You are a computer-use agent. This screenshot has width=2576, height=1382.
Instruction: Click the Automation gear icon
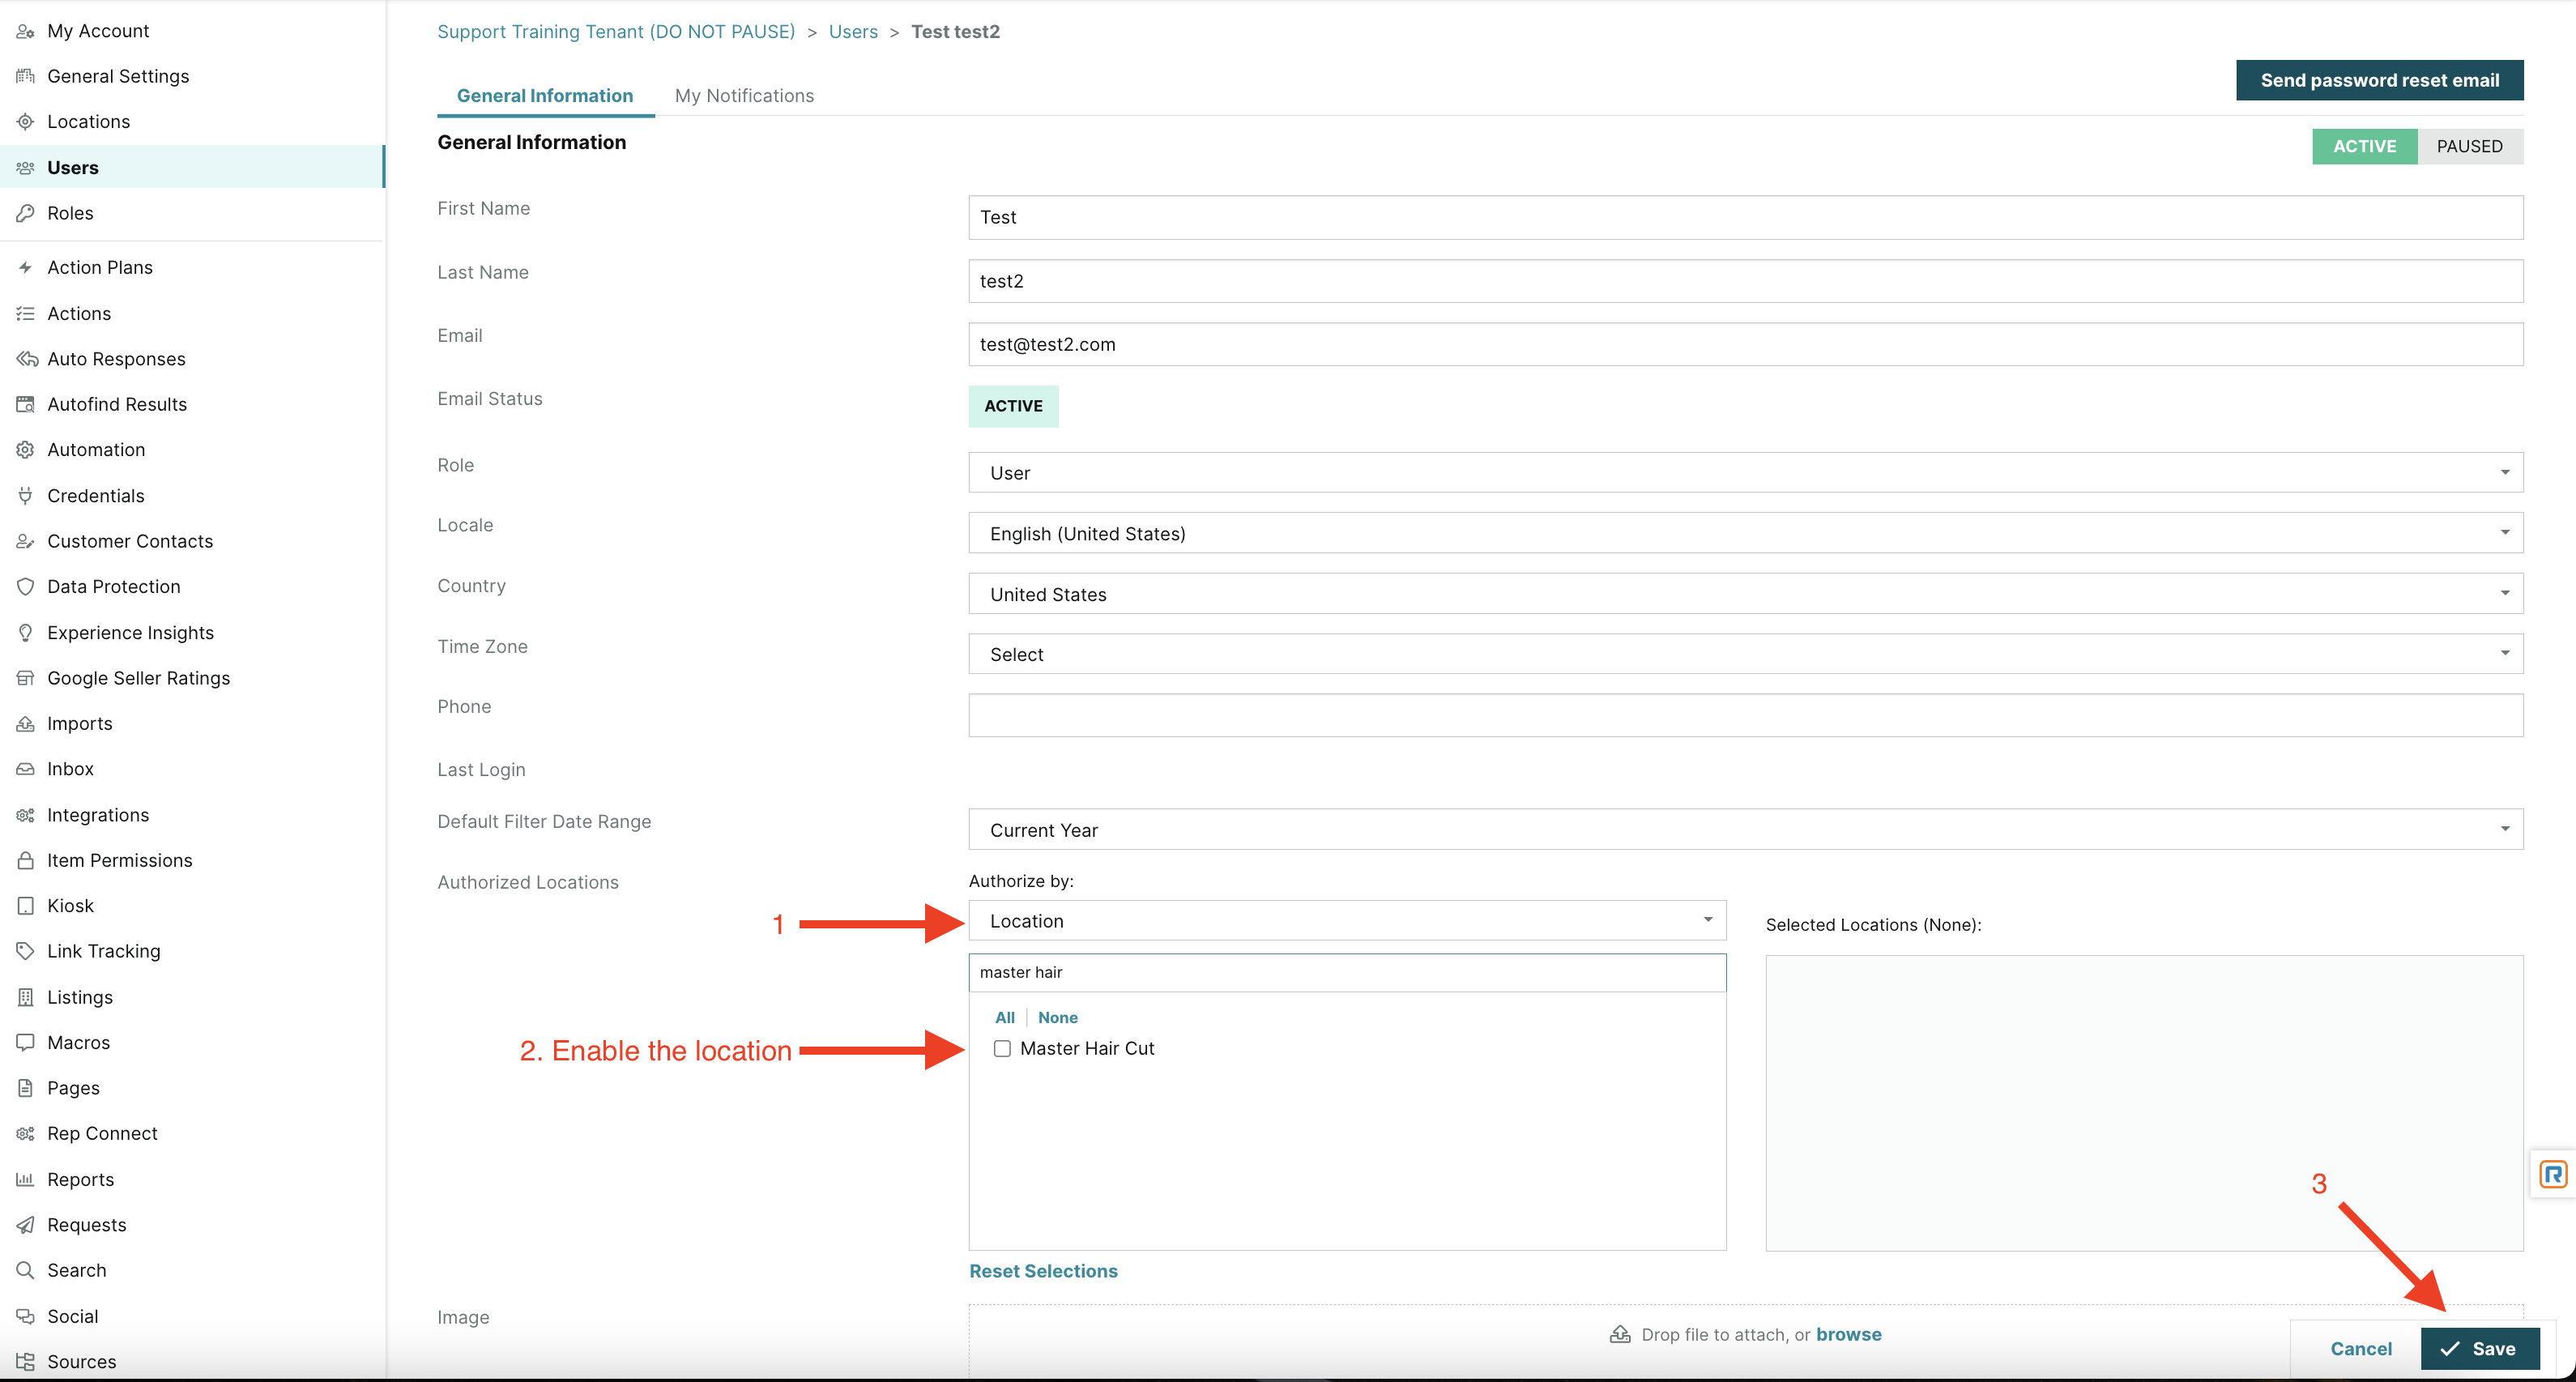26,450
